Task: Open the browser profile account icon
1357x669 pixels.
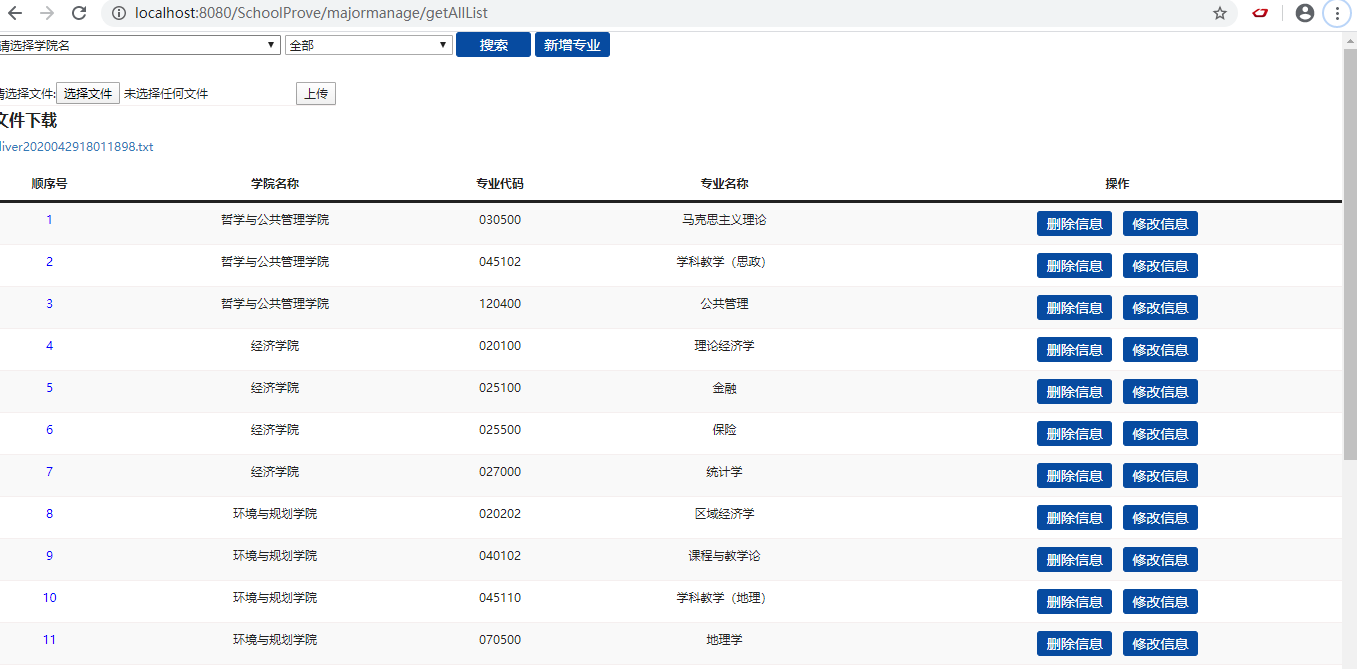Action: (x=1302, y=13)
